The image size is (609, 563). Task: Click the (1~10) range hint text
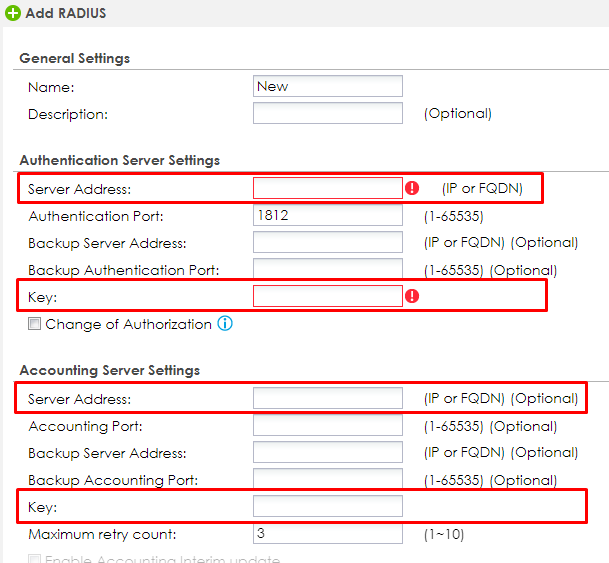tap(444, 535)
